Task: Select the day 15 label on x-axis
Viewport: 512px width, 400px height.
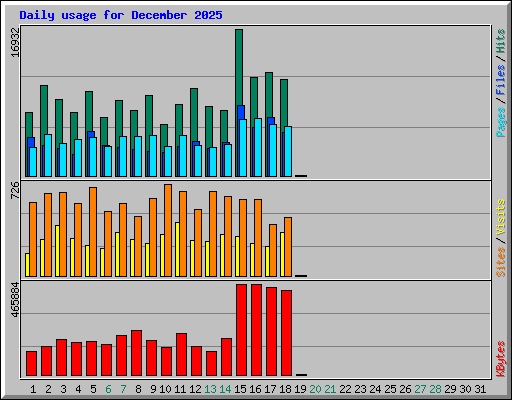Action: point(240,389)
